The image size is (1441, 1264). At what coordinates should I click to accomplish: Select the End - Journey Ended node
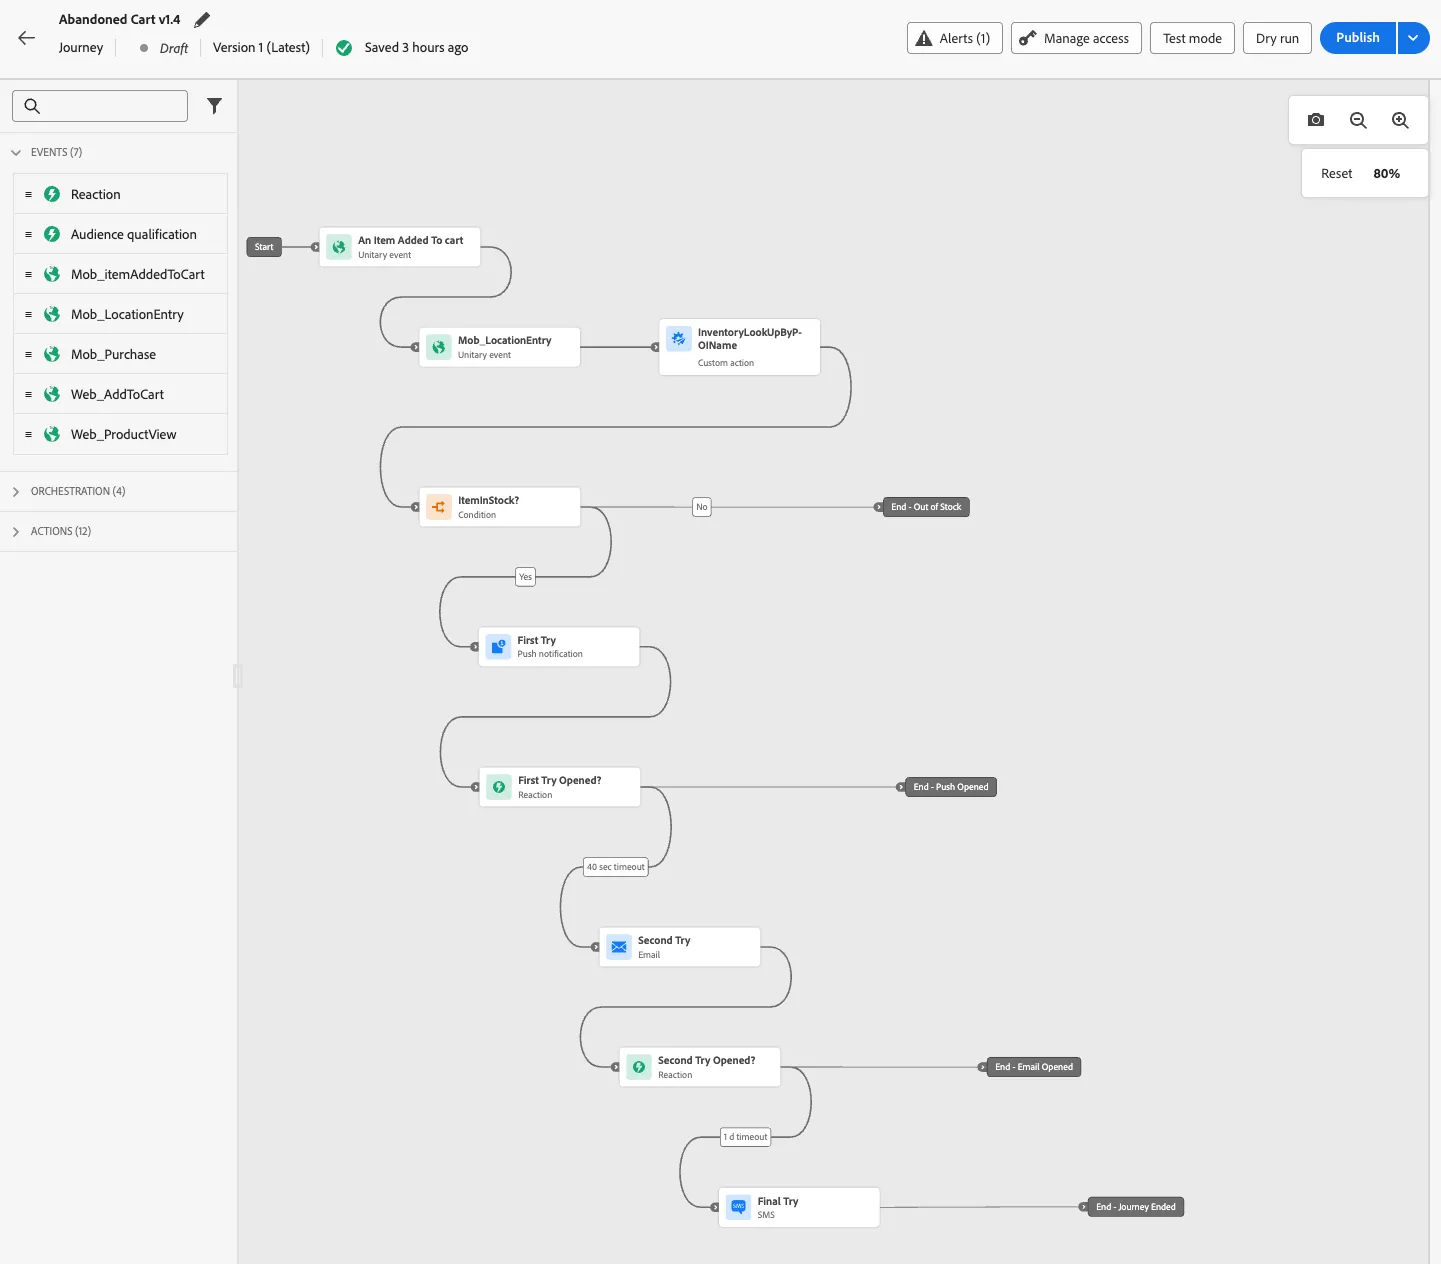pos(1136,1207)
